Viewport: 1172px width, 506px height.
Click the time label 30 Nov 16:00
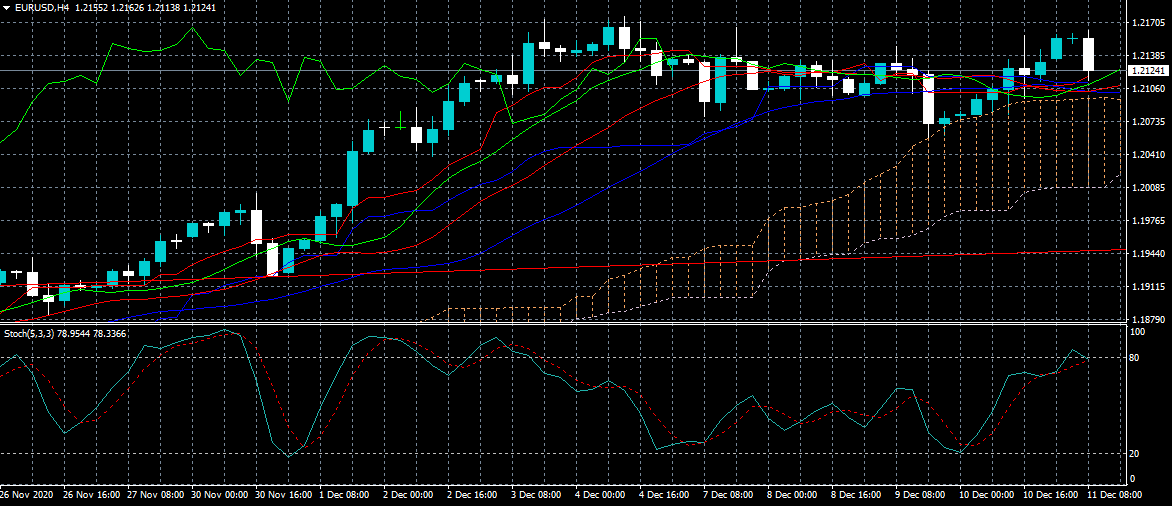(x=285, y=495)
